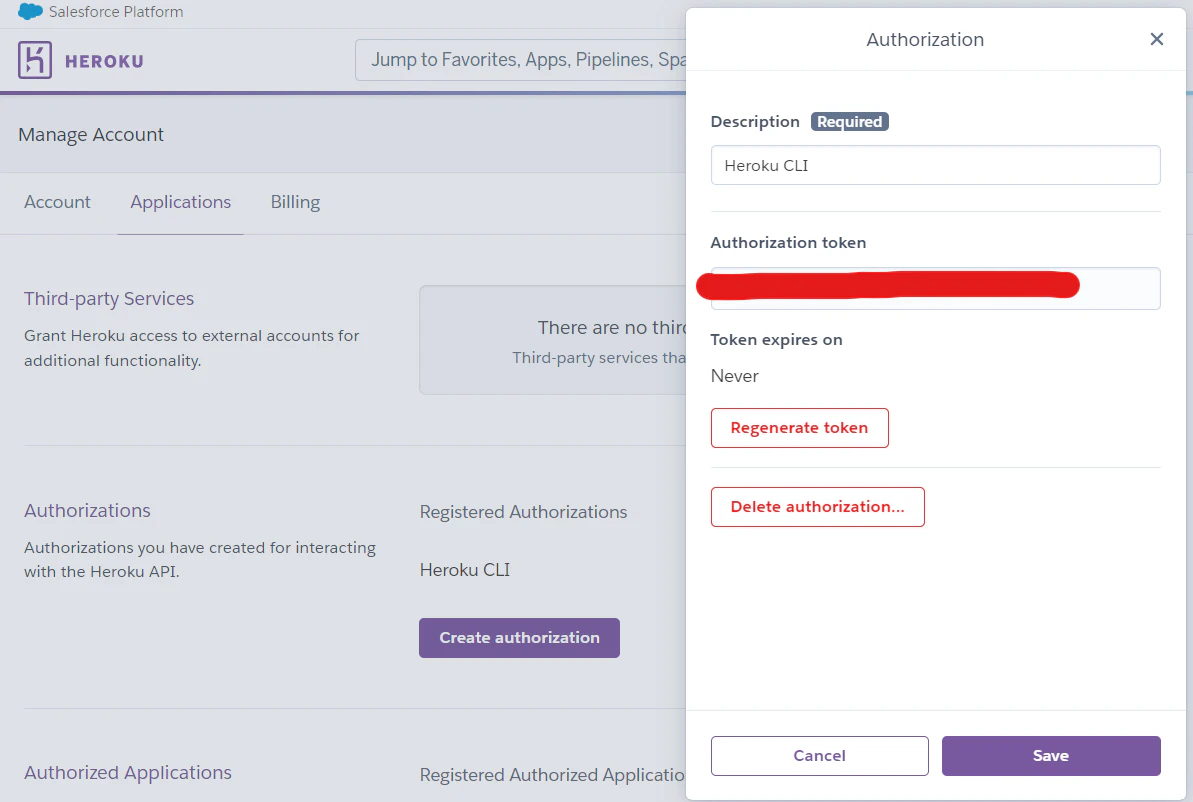The image size is (1193, 802).
Task: Select the Manage Account heading
Action: tap(91, 135)
